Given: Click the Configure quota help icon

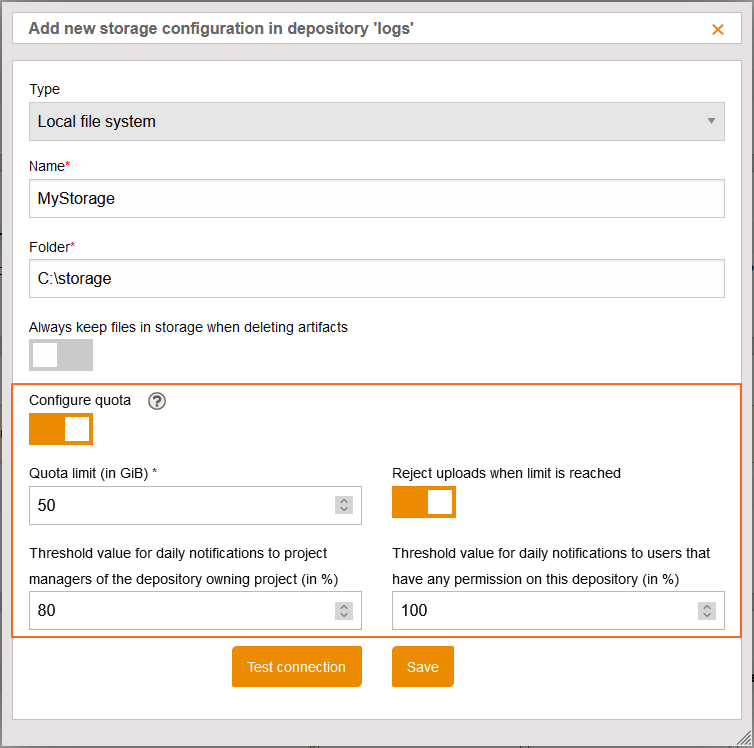Looking at the screenshot, I should [x=157, y=401].
